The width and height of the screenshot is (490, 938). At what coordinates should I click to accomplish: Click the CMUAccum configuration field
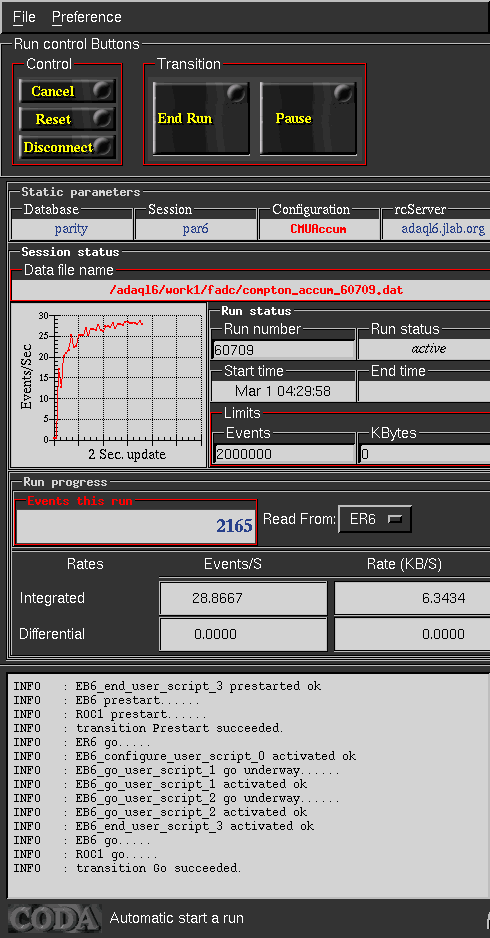(x=318, y=229)
